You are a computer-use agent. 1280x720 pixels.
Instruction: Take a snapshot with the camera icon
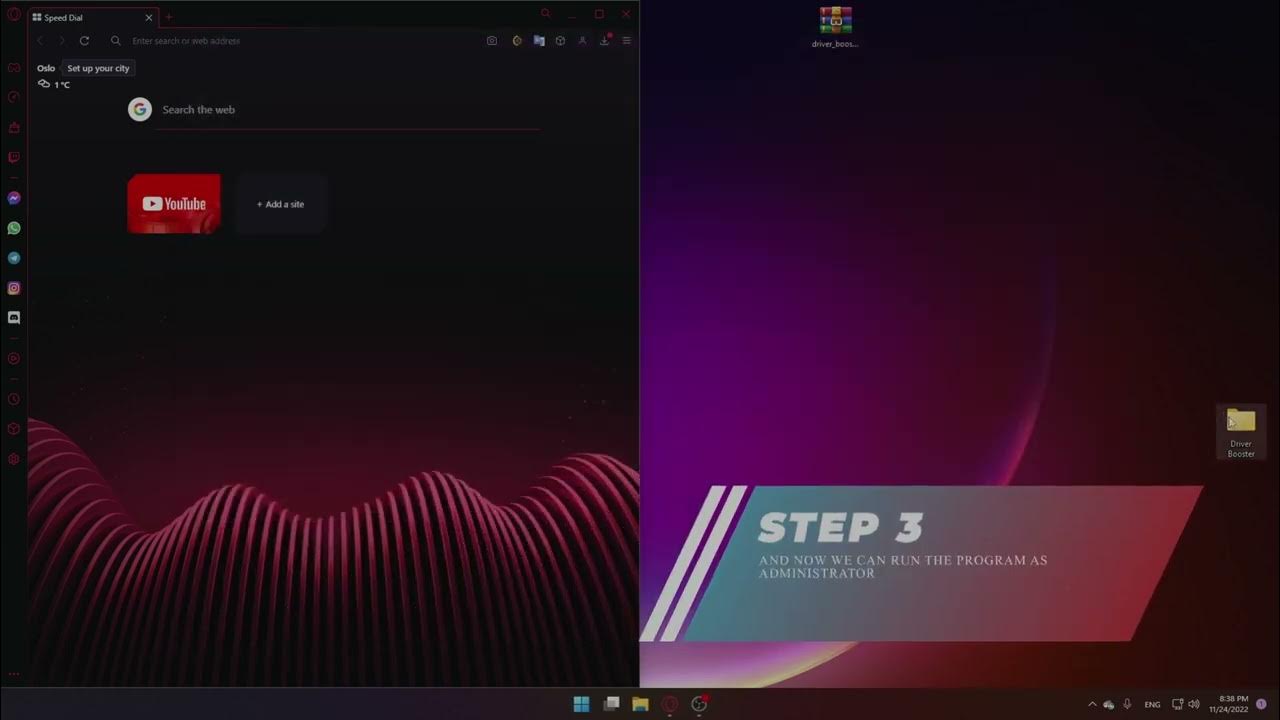click(492, 41)
